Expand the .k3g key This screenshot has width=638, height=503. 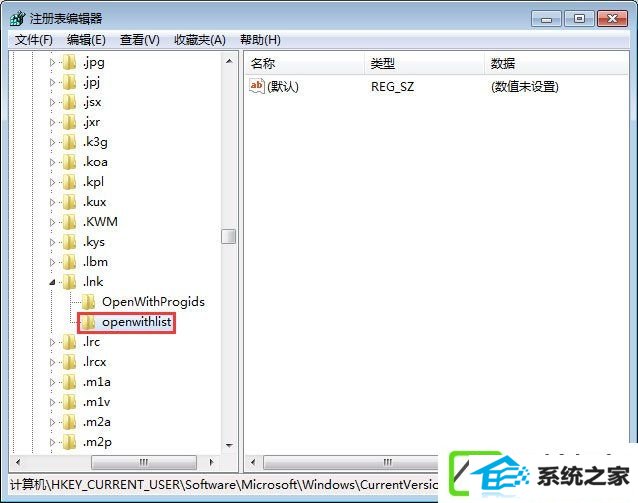click(52, 142)
